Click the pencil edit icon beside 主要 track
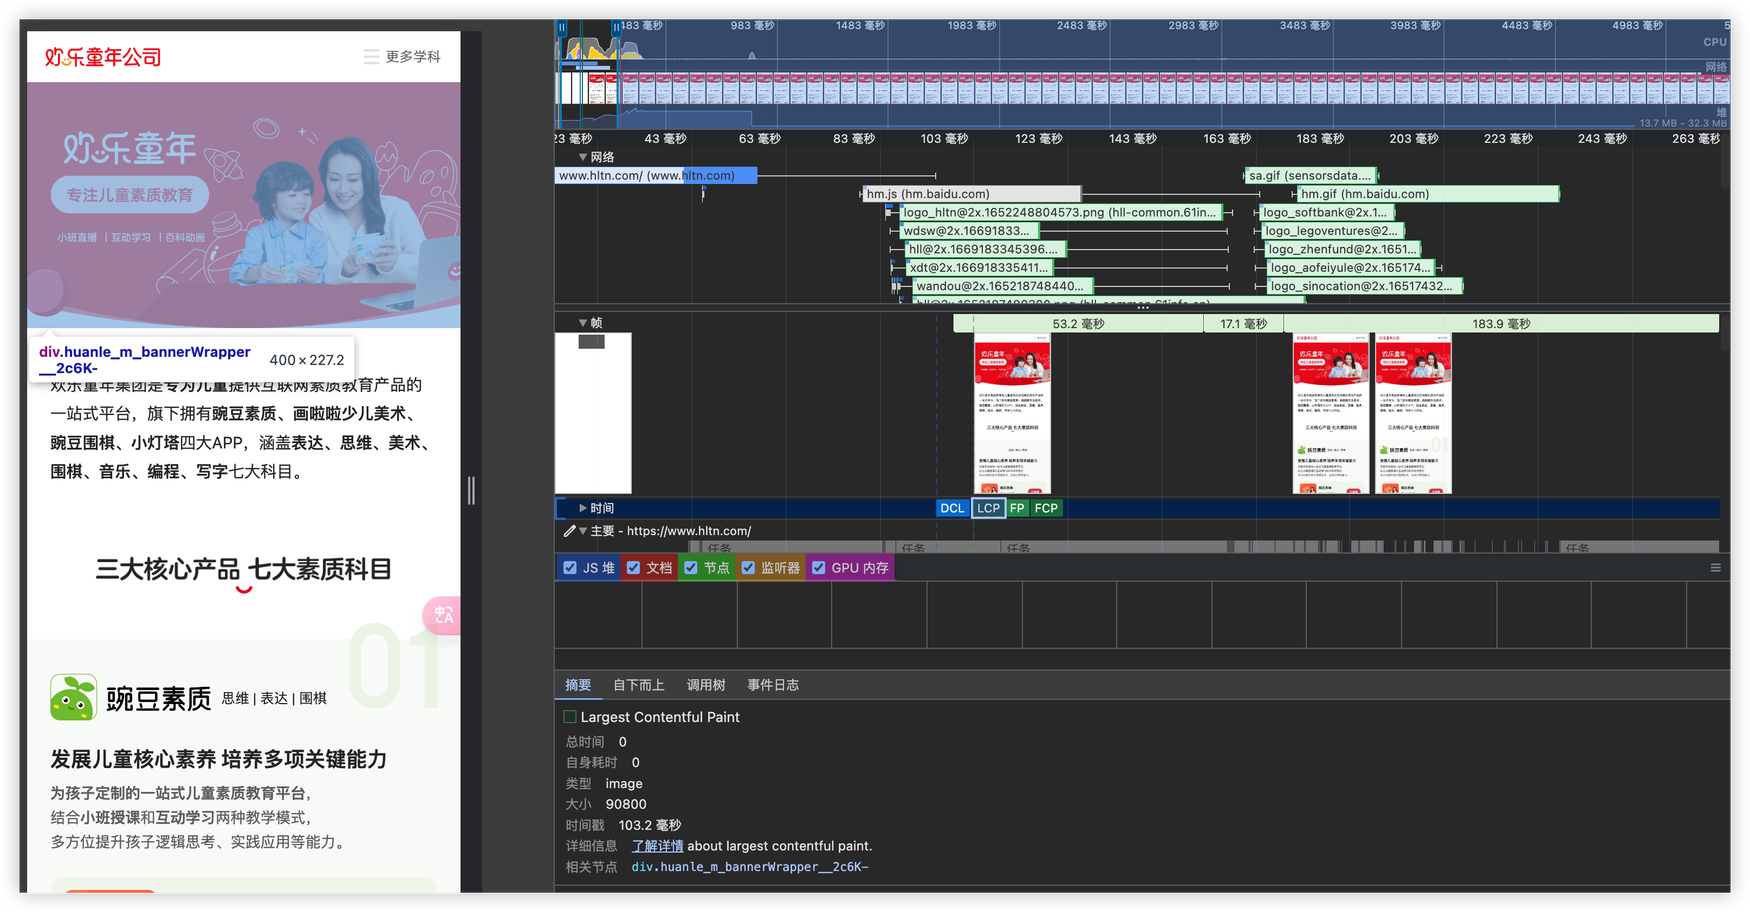This screenshot has height=912, width=1750. [x=569, y=531]
